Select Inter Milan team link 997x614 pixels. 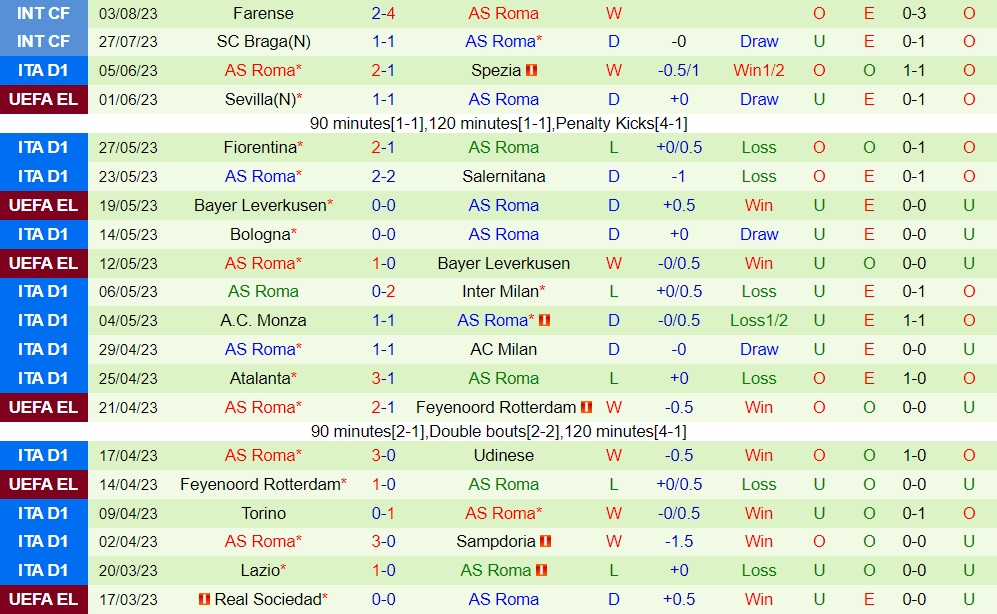[x=504, y=292]
